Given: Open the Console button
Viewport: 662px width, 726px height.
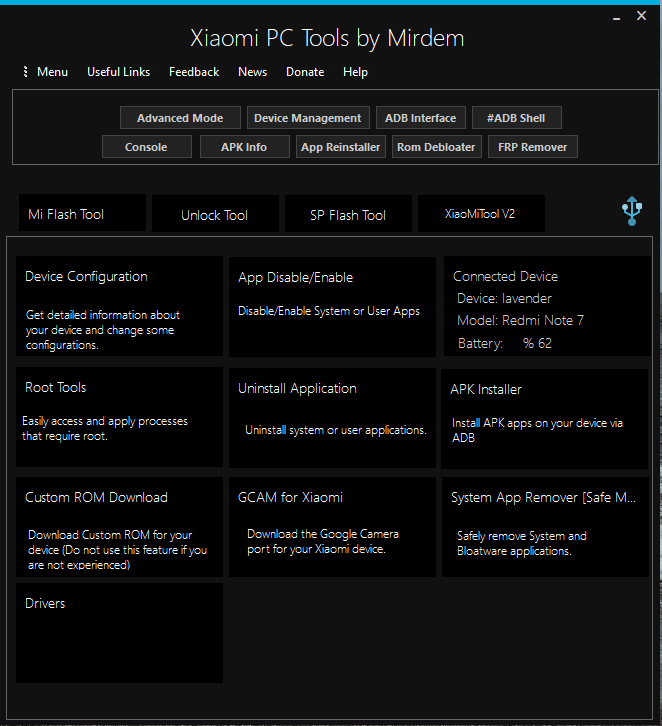Looking at the screenshot, I should click(146, 147).
